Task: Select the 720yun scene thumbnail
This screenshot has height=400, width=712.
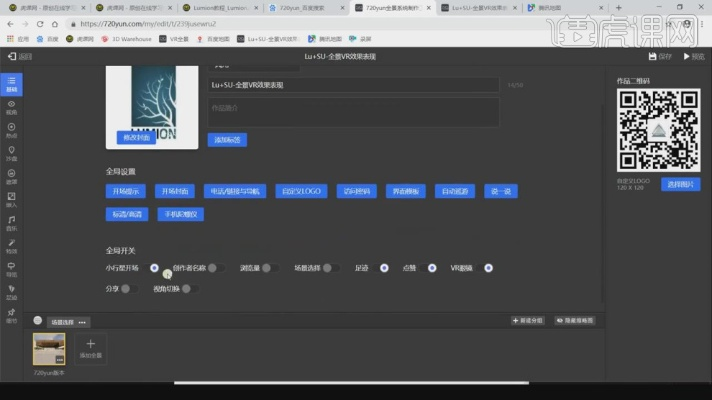Action: [x=49, y=348]
